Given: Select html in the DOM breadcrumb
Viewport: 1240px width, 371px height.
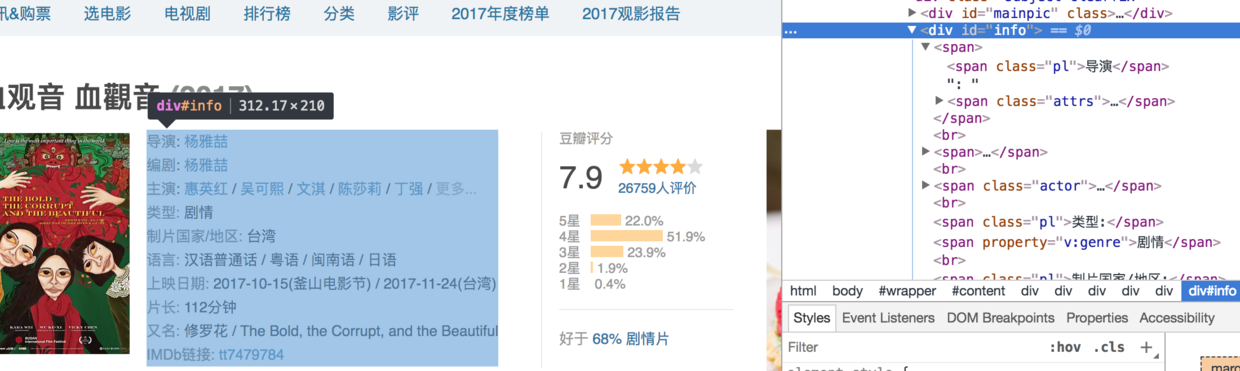Looking at the screenshot, I should 803,291.
